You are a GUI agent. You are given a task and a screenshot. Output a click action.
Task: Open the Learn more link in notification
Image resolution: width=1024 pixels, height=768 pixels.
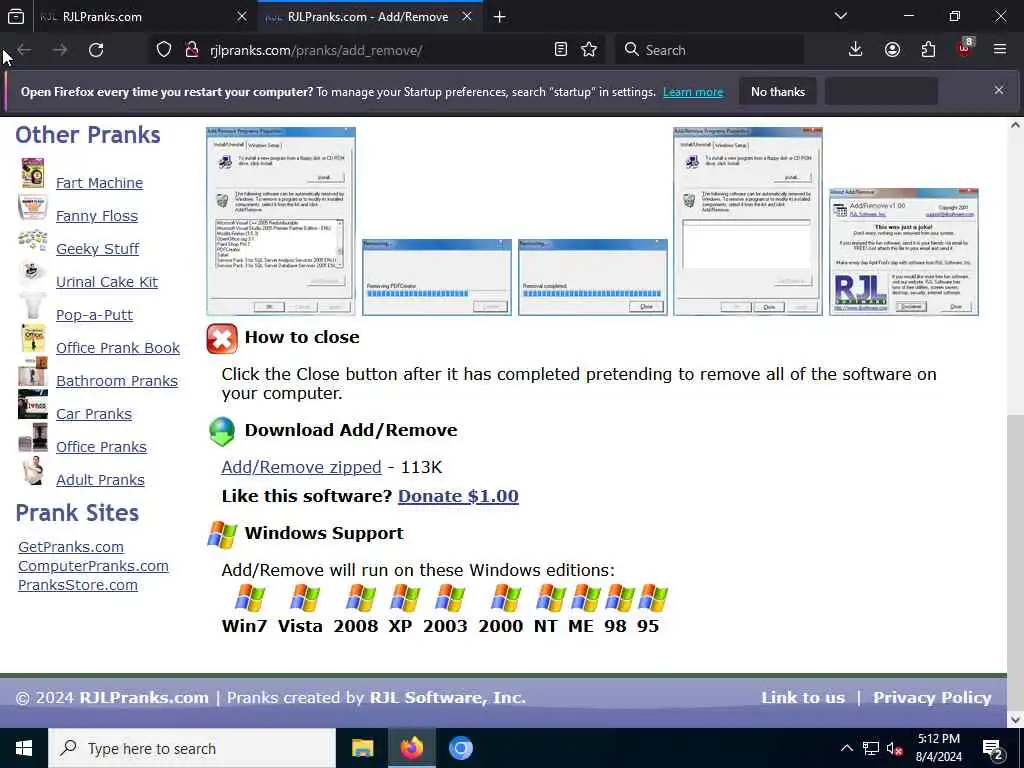coord(693,92)
